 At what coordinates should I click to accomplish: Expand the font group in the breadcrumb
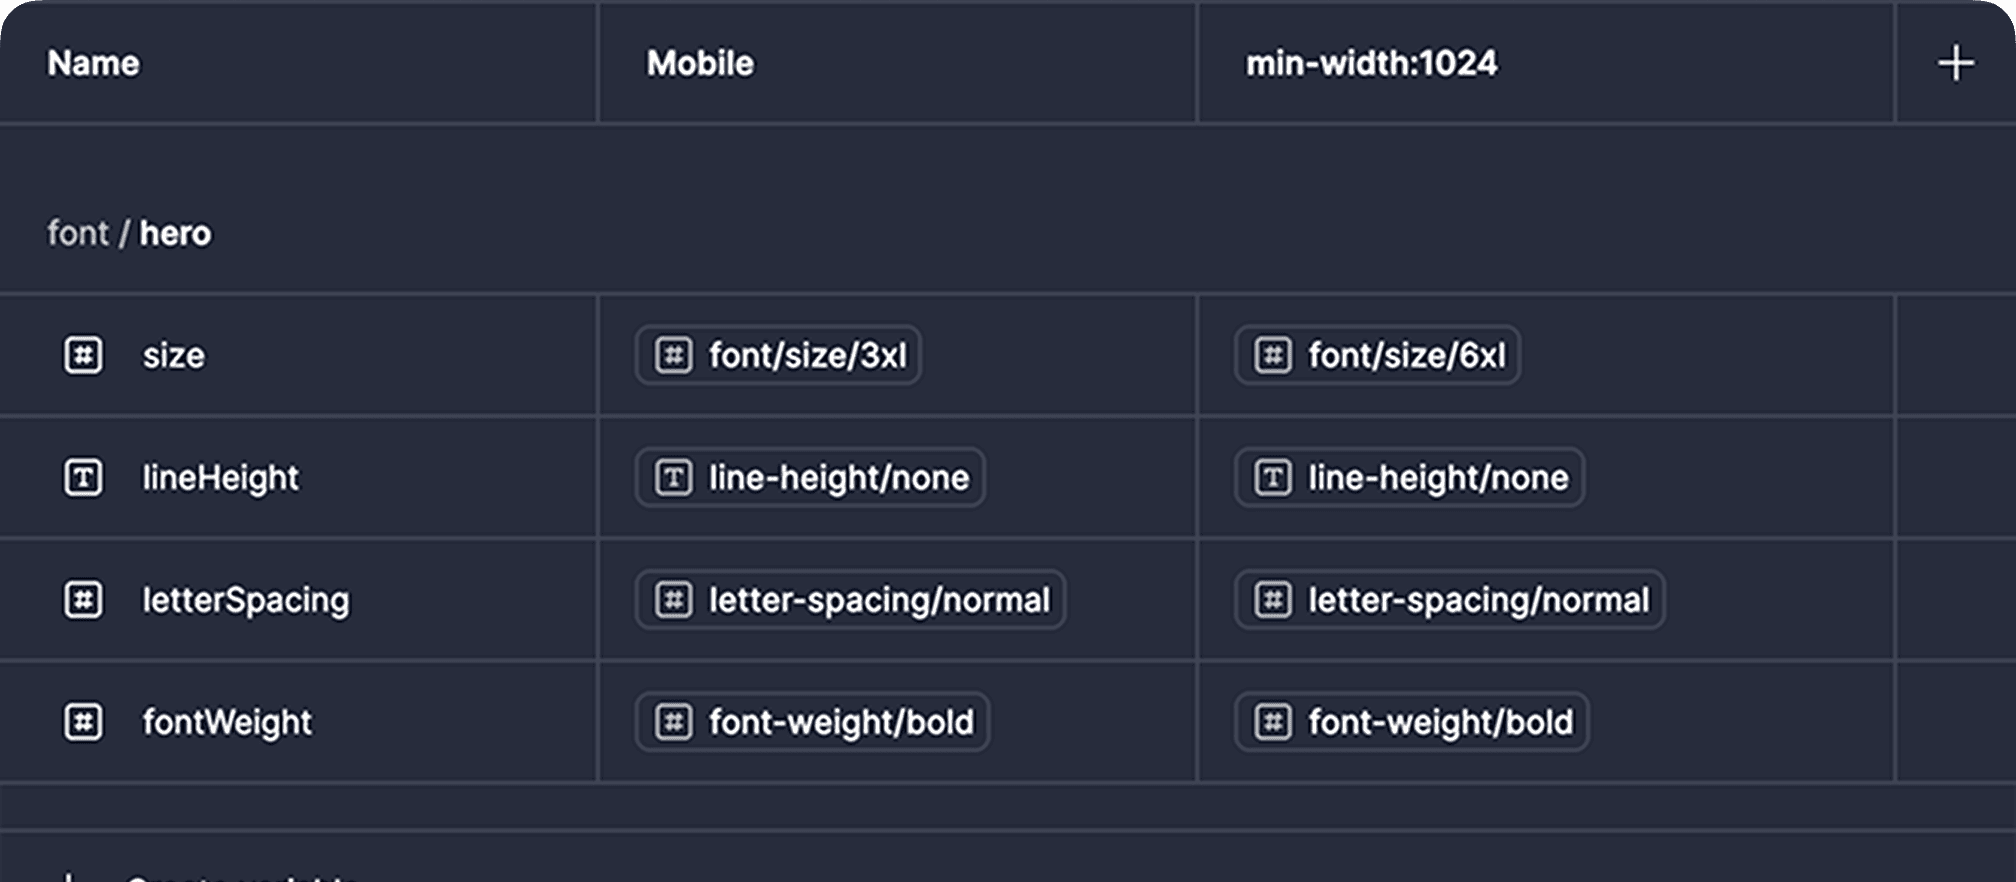tap(79, 233)
